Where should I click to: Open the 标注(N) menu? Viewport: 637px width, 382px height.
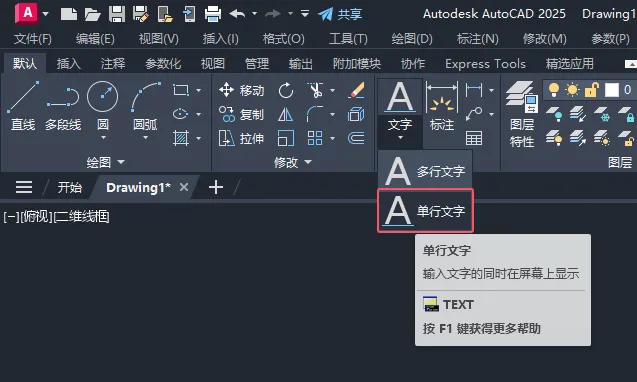tap(477, 39)
